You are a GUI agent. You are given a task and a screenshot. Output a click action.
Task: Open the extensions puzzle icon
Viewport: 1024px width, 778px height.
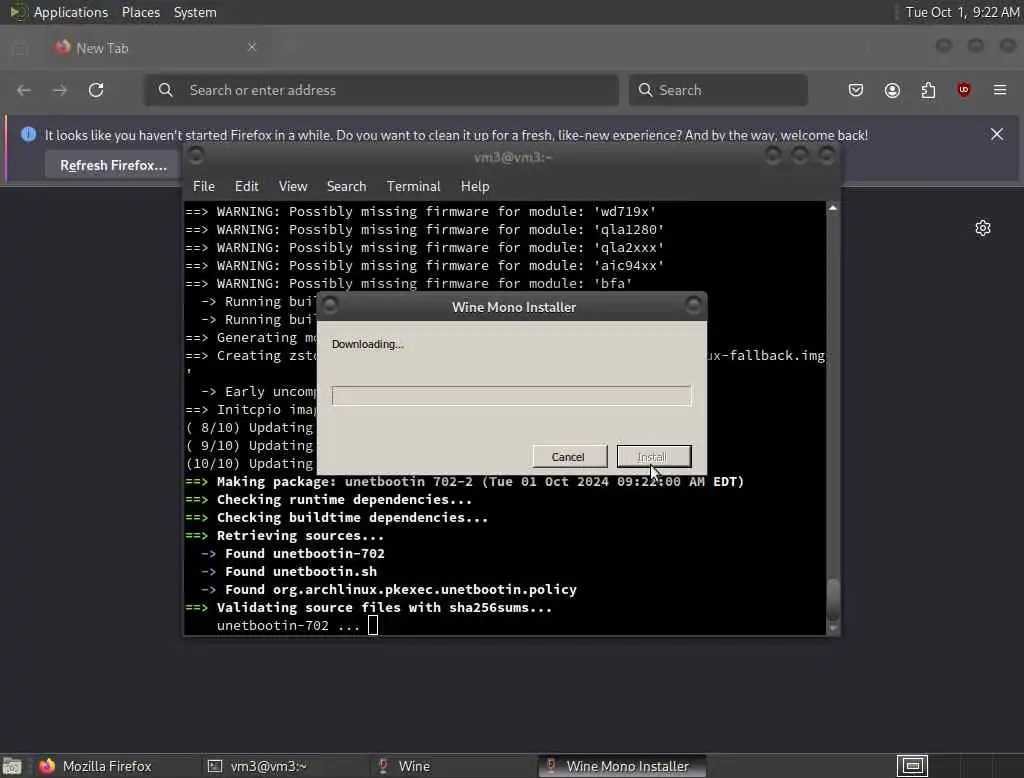(x=928, y=90)
